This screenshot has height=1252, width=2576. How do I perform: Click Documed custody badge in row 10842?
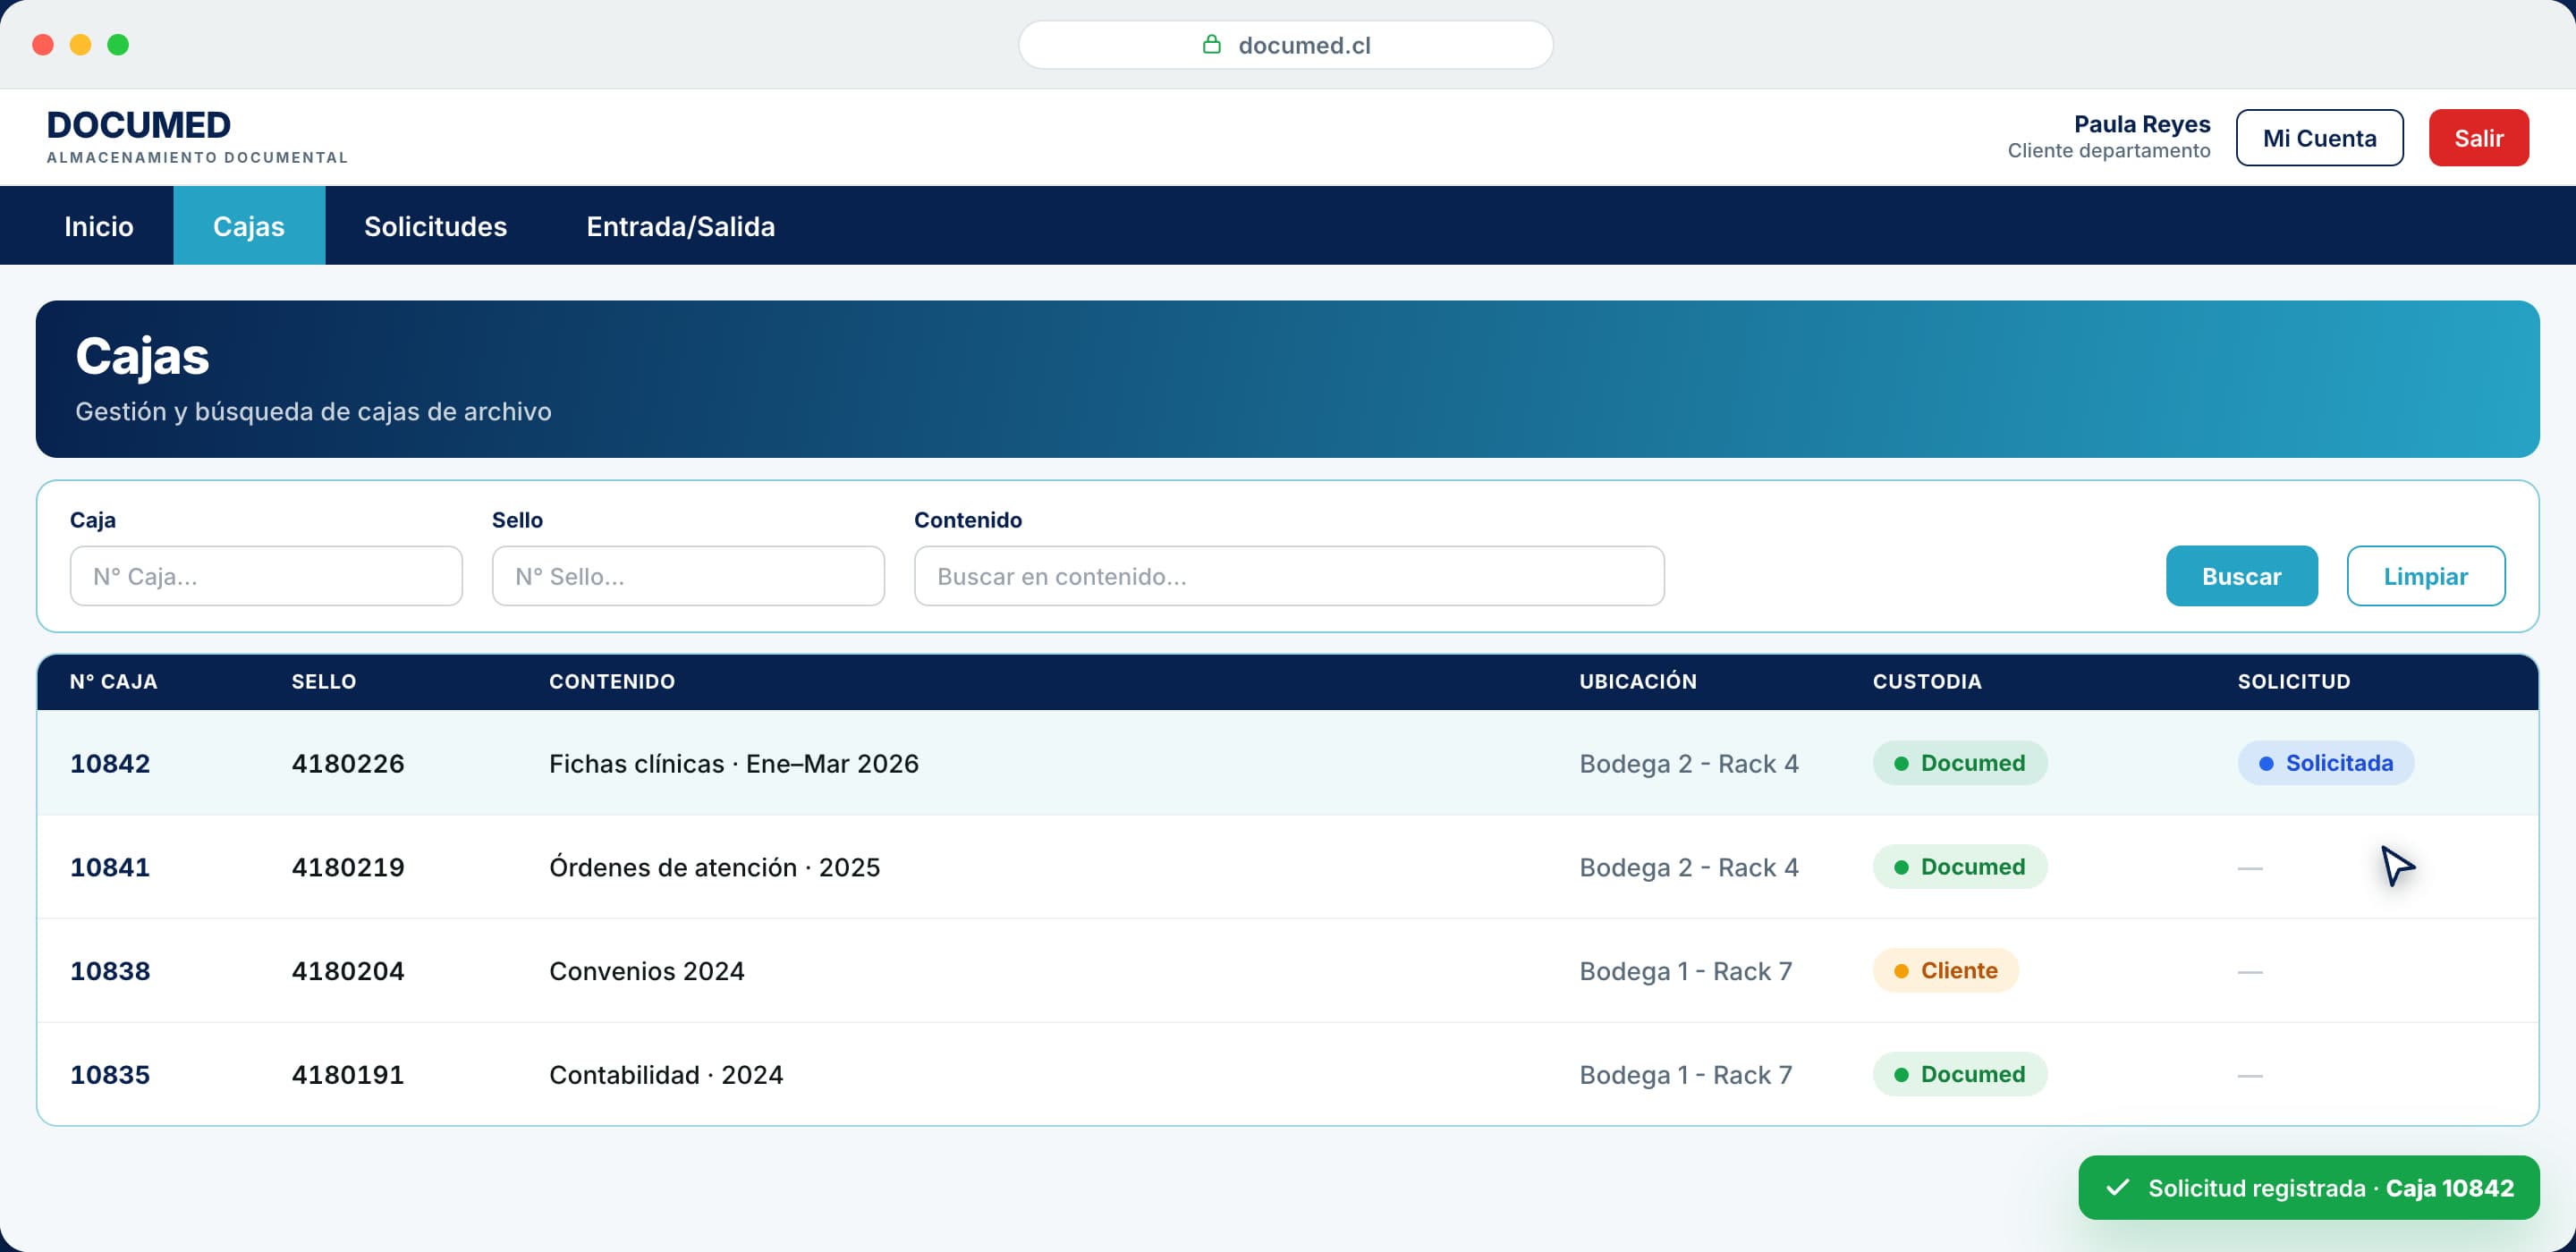point(1959,763)
